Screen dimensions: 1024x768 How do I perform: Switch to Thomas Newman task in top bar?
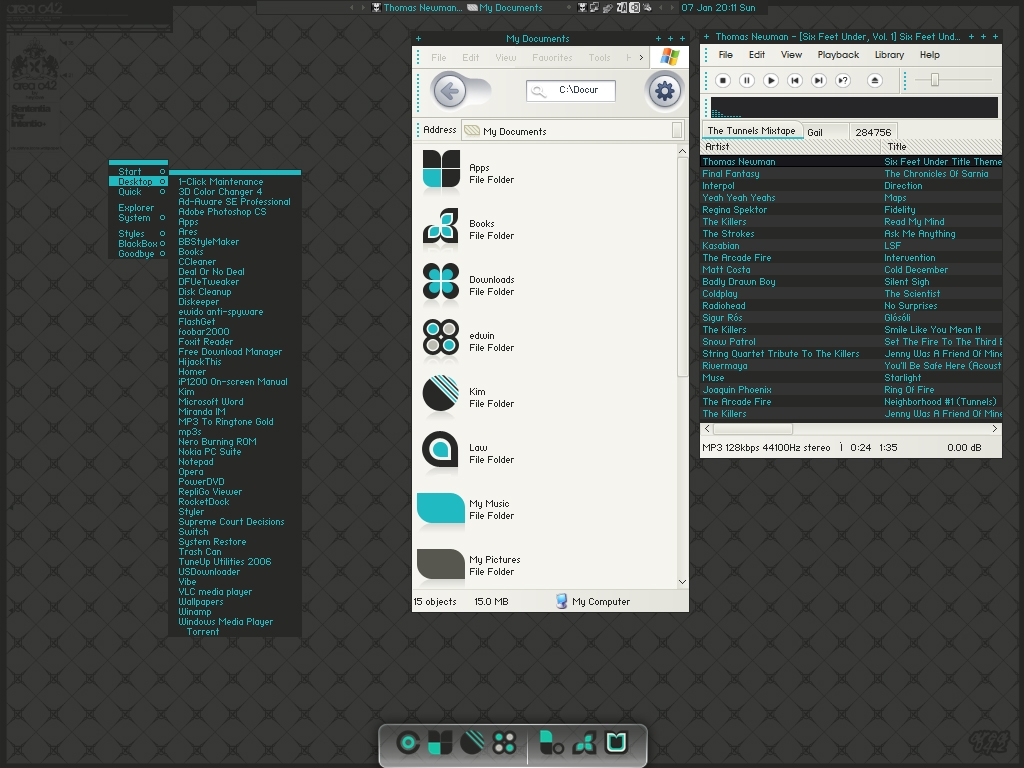(417, 8)
